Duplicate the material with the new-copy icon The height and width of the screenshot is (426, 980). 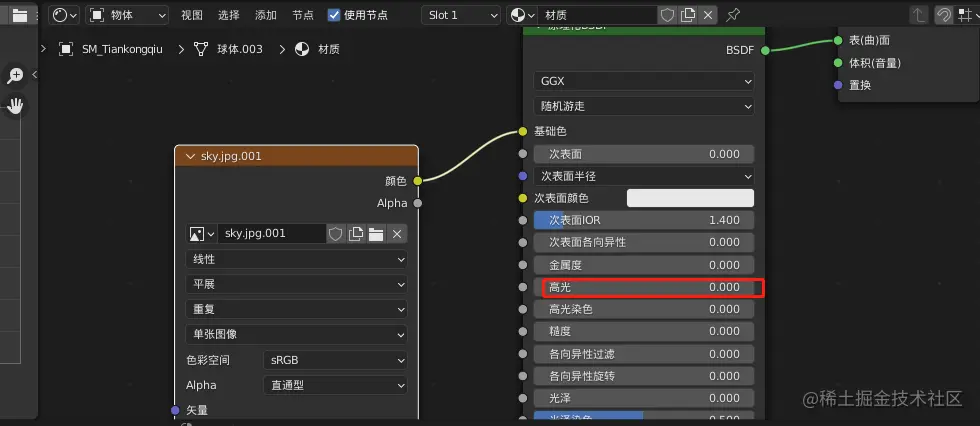[688, 15]
